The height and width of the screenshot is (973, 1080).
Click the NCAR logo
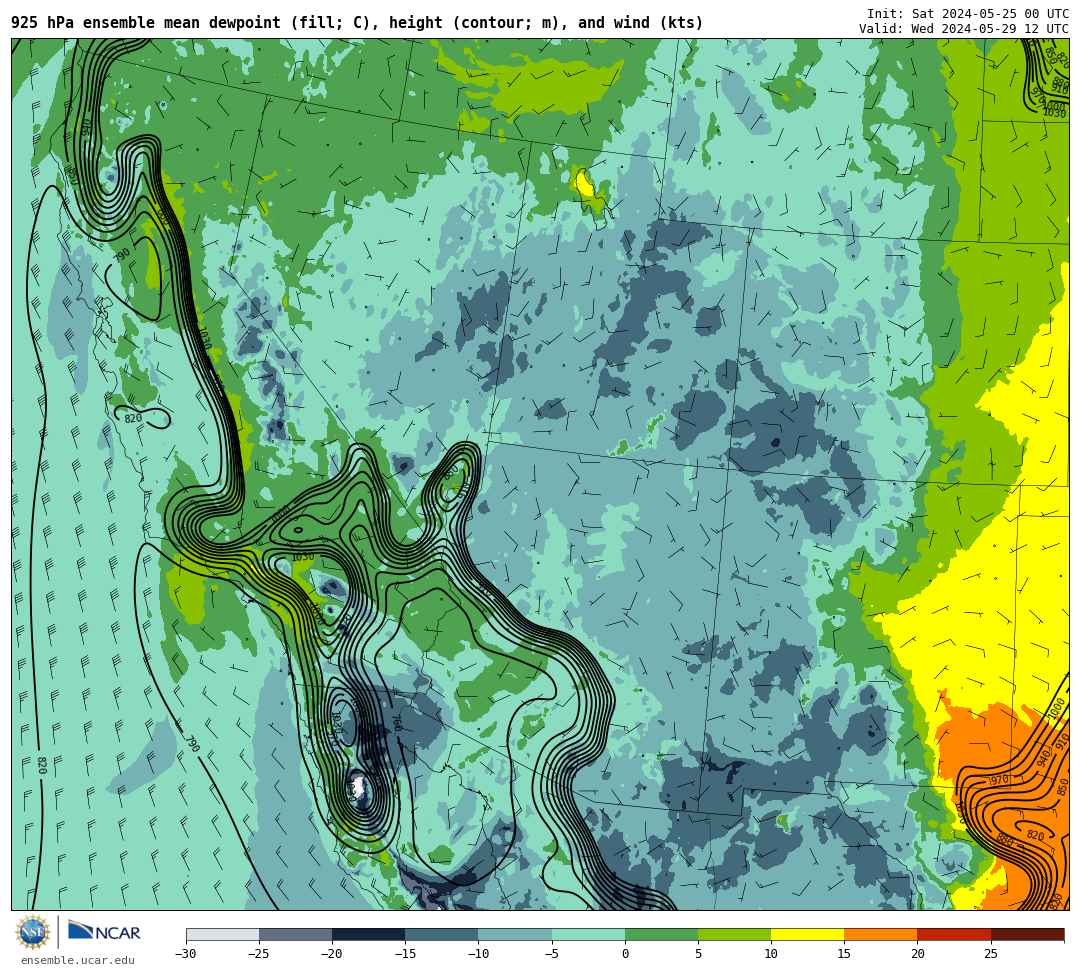(x=104, y=932)
